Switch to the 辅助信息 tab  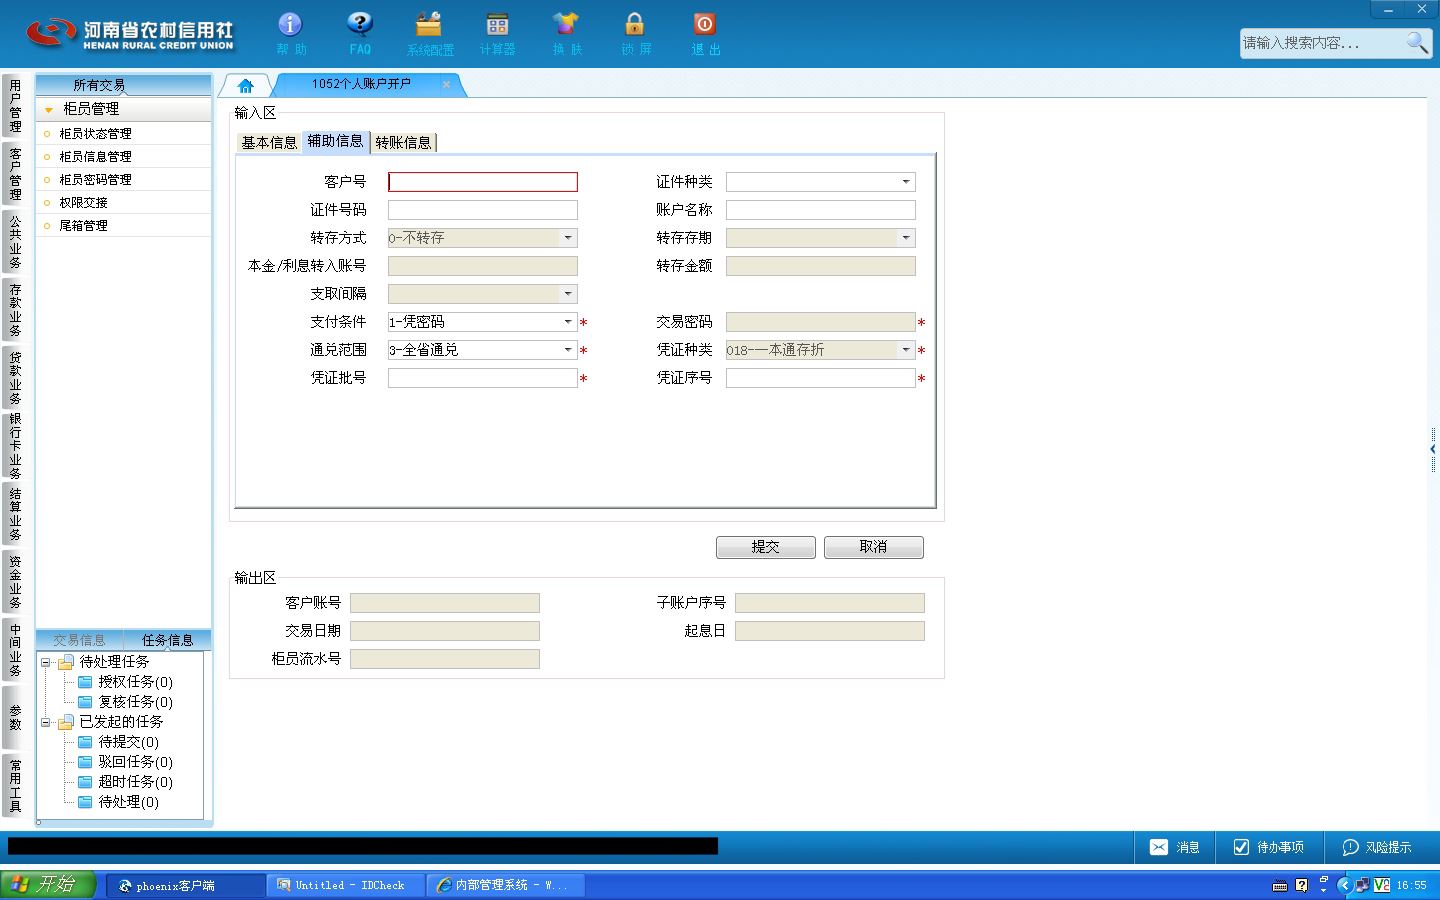(335, 141)
